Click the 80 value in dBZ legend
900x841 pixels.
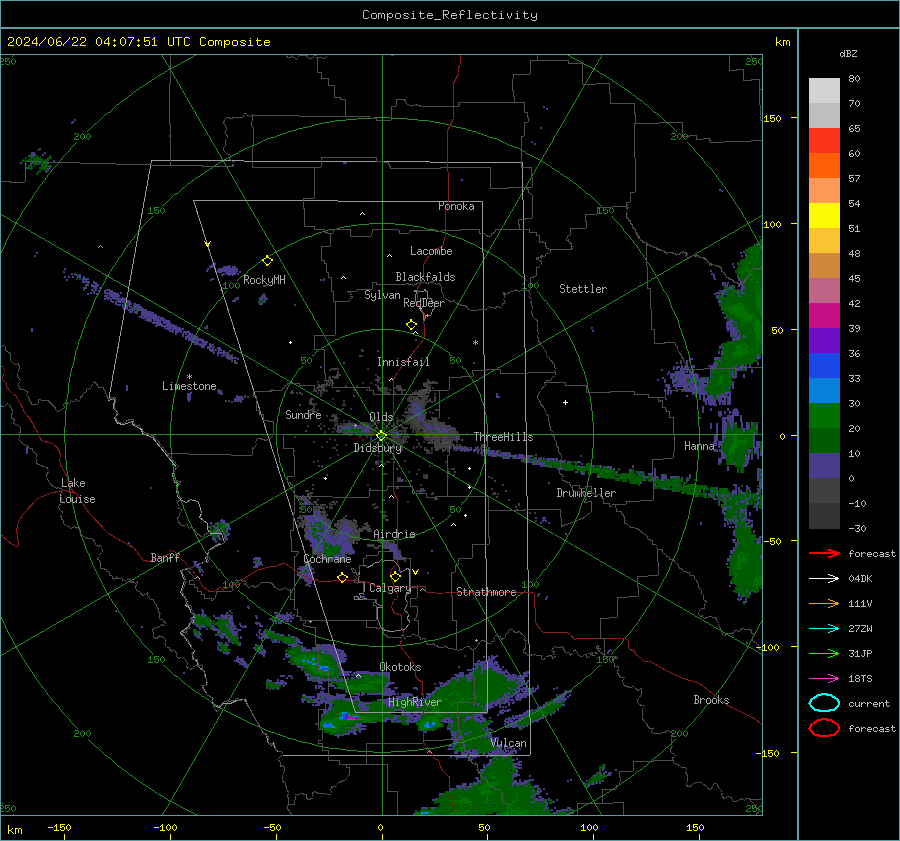click(x=854, y=78)
